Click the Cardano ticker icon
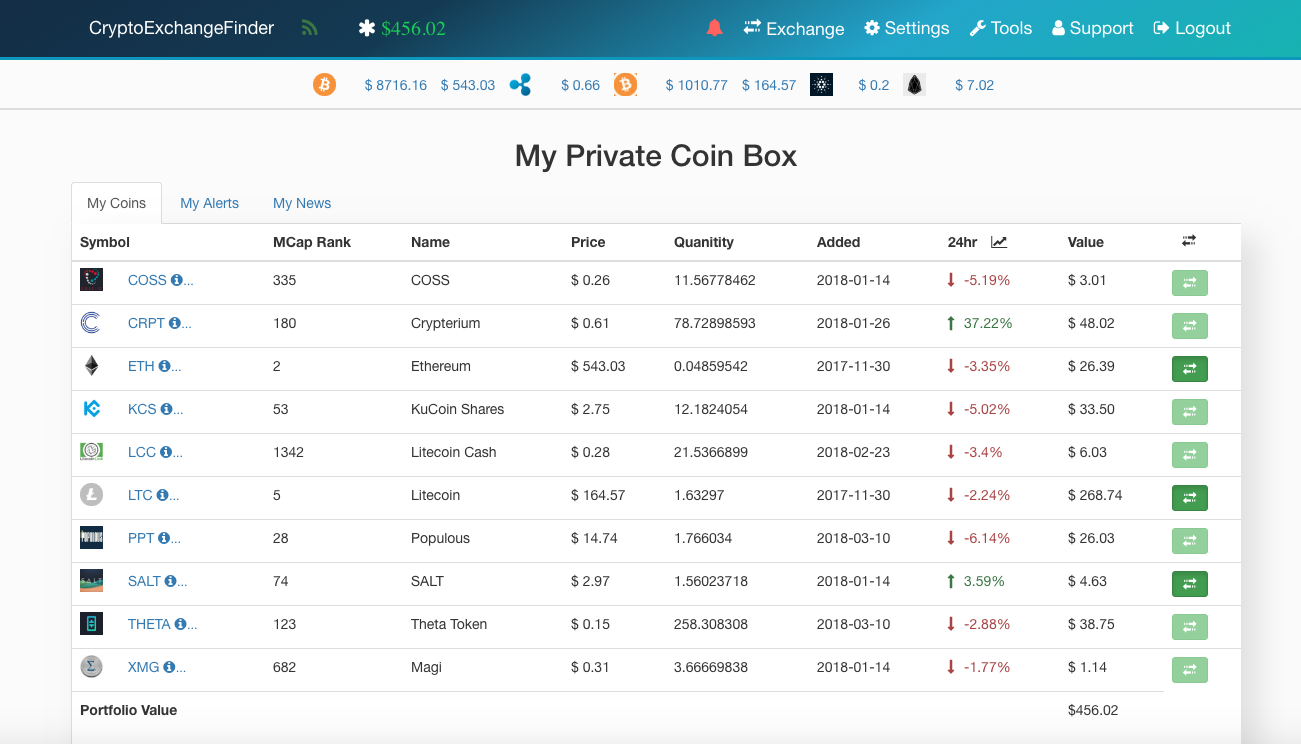The image size is (1301, 744). (x=821, y=85)
